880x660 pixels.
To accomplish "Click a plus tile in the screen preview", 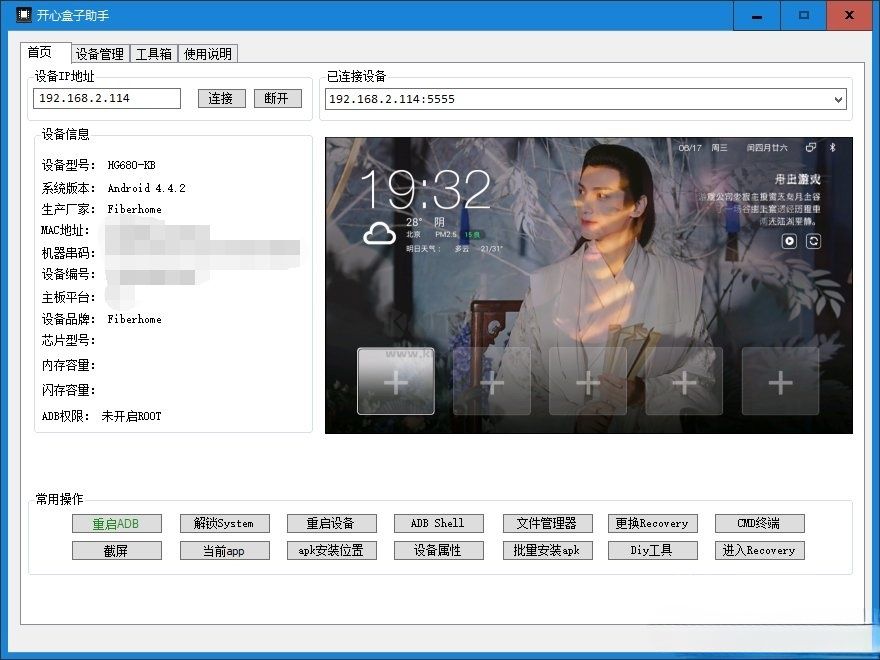I will [395, 382].
